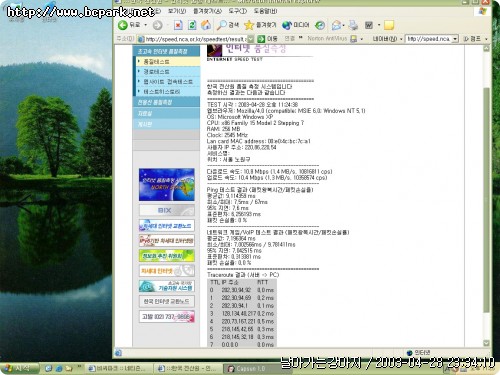Viewport: 500px width, 375px height.
Task: Click the 고발 (02) 737 phone banner
Action: [x=167, y=317]
